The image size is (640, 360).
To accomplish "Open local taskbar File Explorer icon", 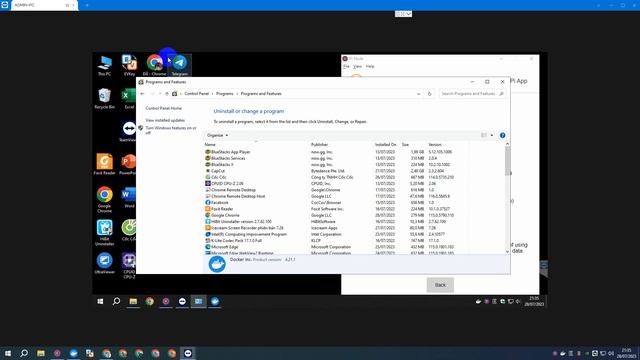I will [40, 353].
